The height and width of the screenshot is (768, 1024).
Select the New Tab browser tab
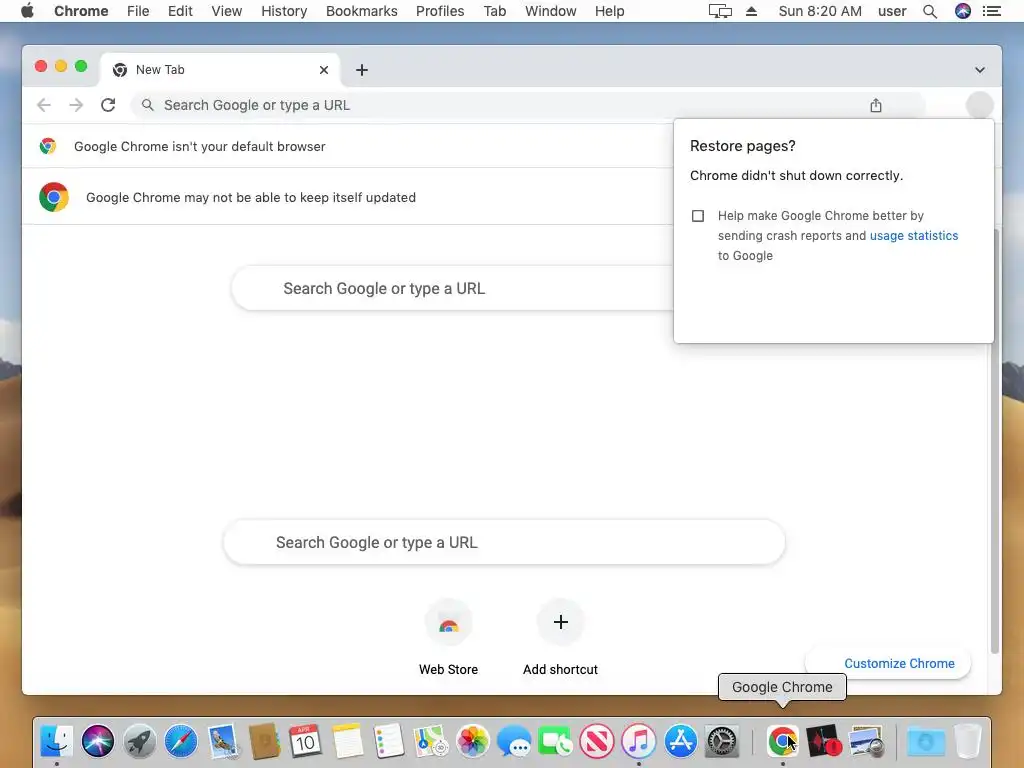pyautogui.click(x=220, y=70)
